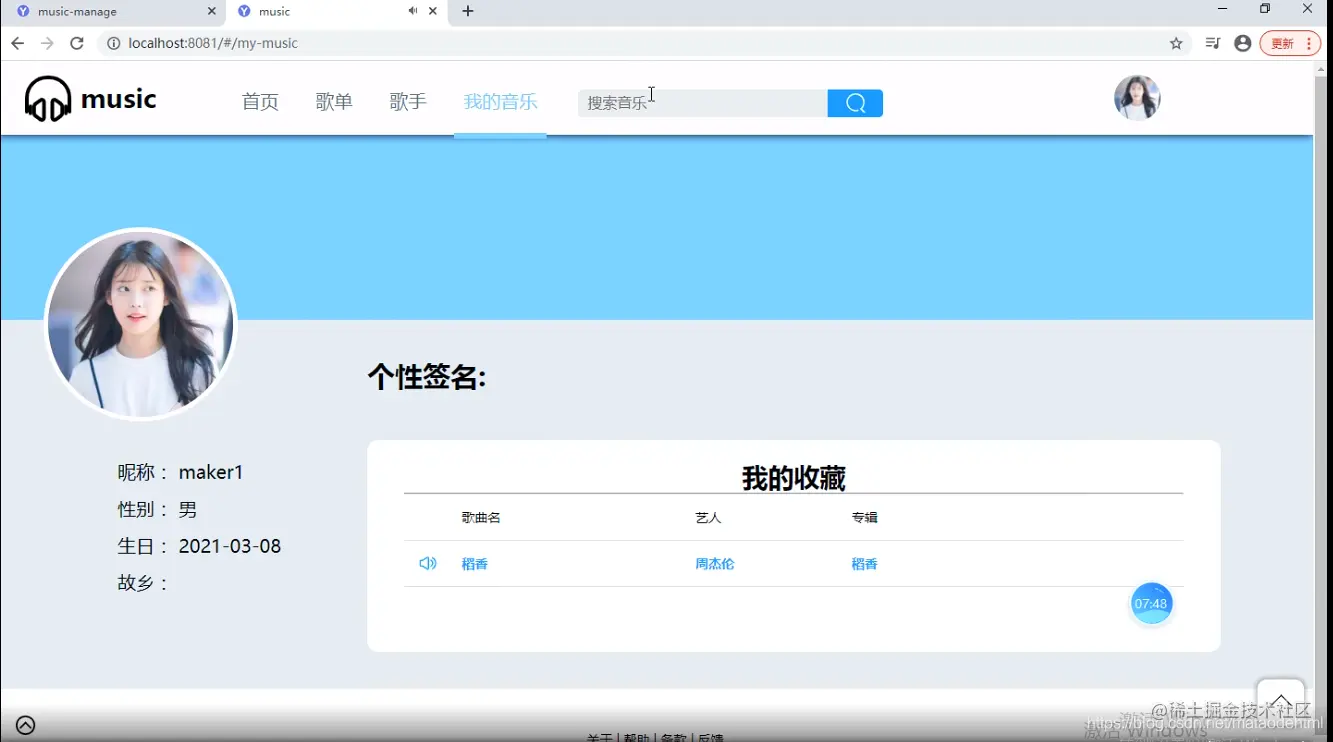Select the 首页 navigation item
The image size is (1333, 742).
[x=260, y=101]
